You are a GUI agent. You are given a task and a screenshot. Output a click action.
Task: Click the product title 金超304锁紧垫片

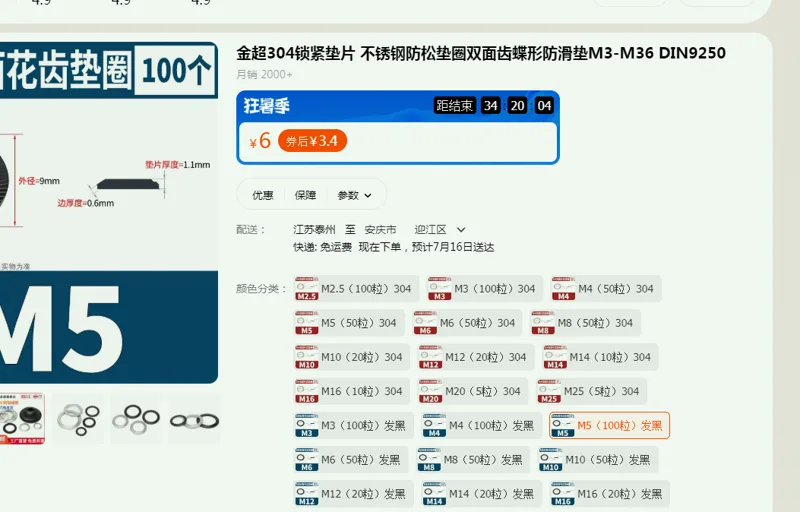click(481, 53)
